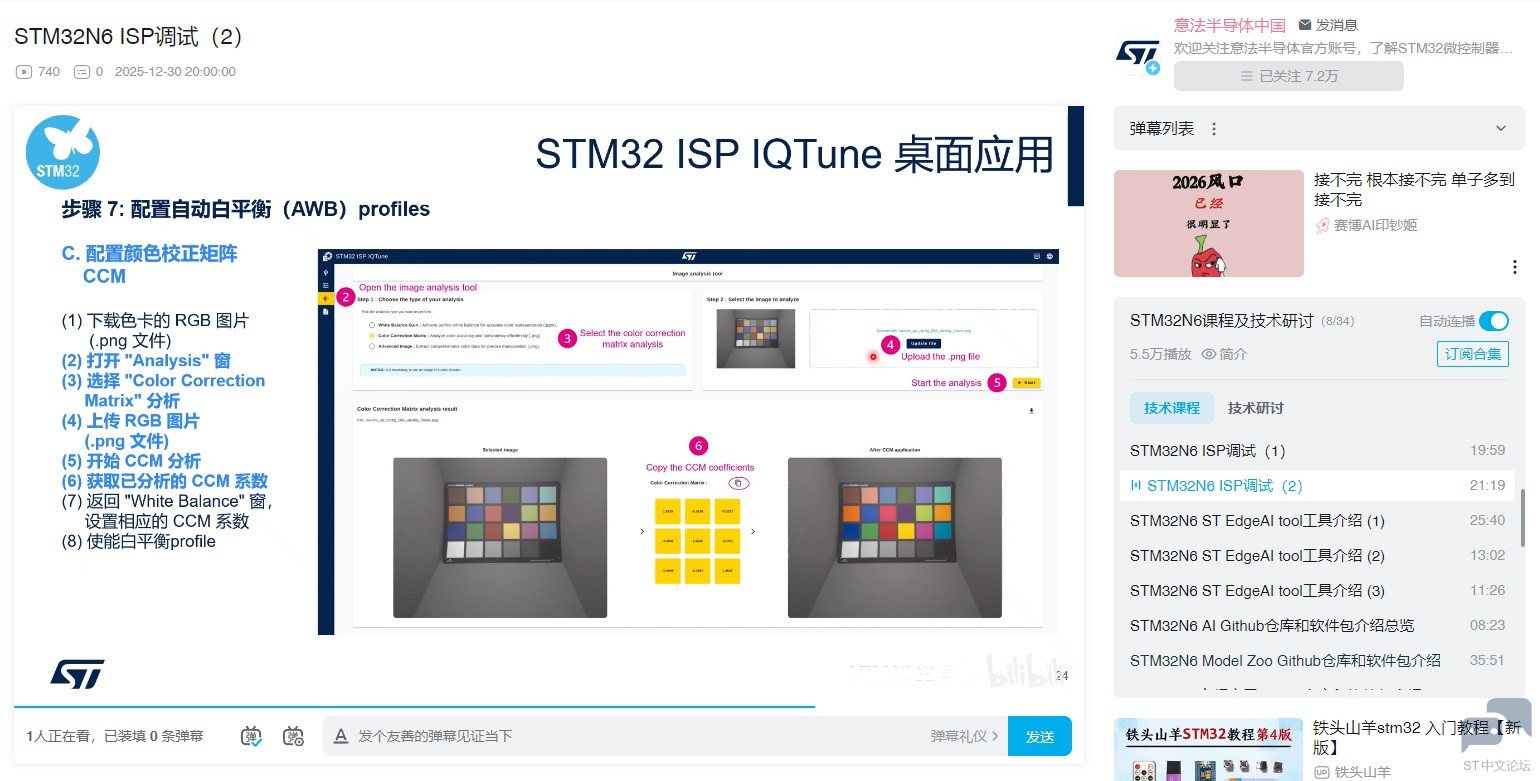Play 'STM32N6 ST EdgeAI tool工具介绍 (3)'

click(x=1318, y=590)
